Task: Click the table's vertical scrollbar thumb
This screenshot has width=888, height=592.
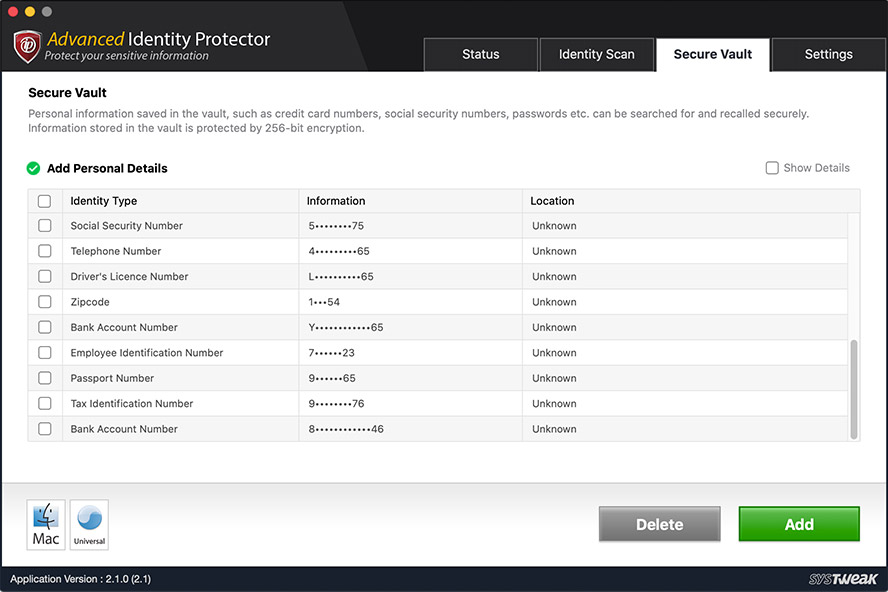Action: point(853,390)
